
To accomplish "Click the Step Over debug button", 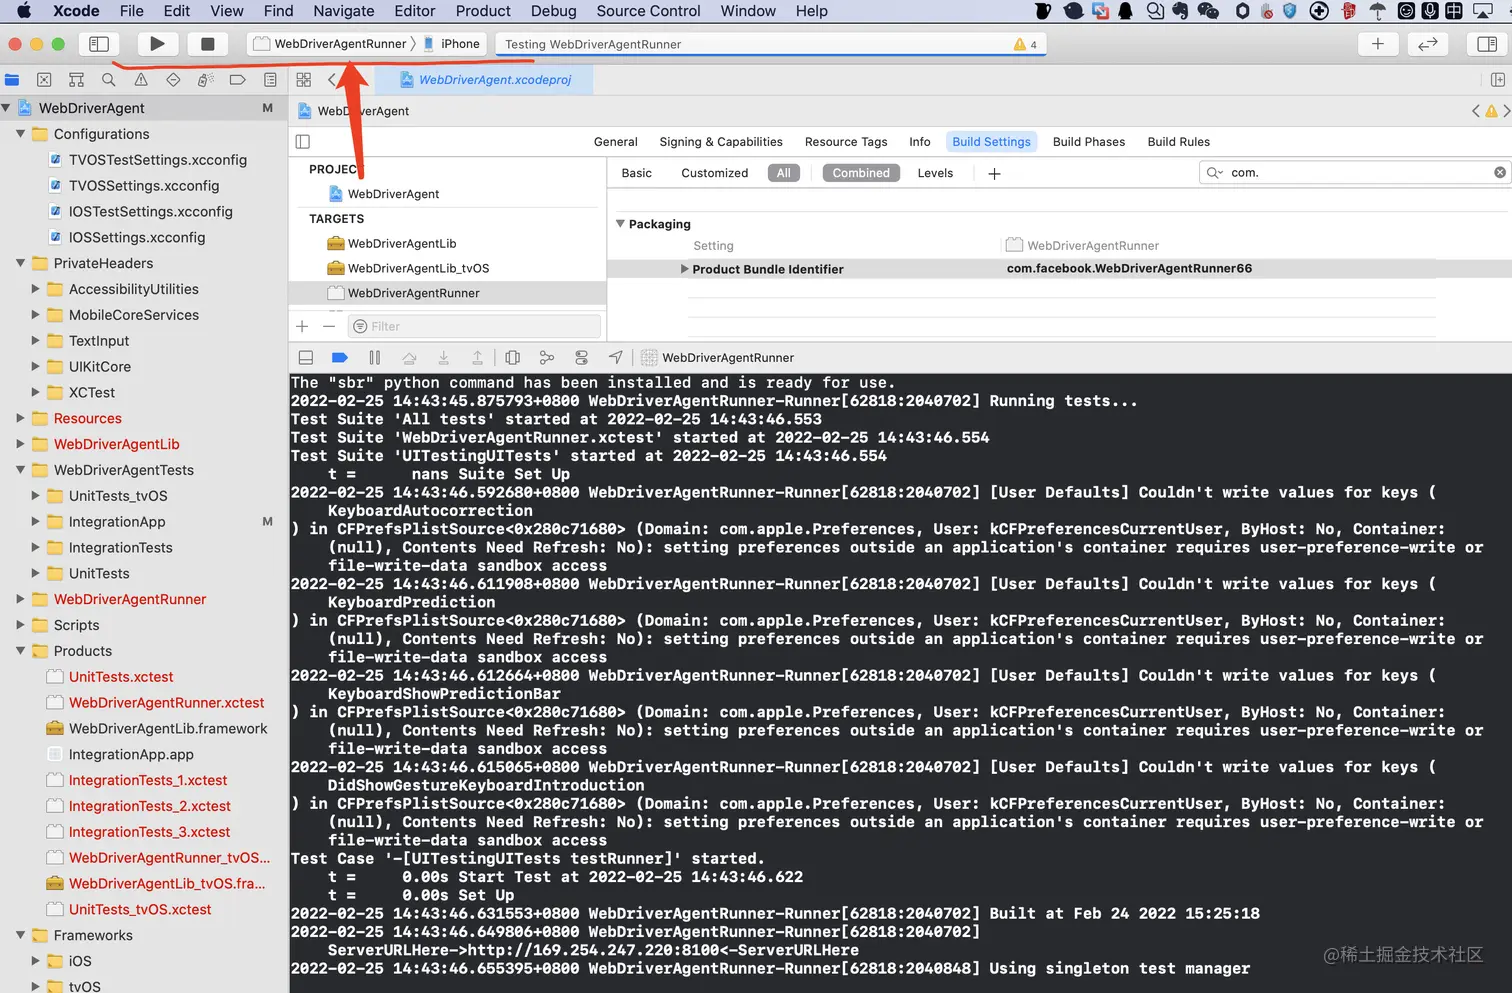I will (x=409, y=358).
